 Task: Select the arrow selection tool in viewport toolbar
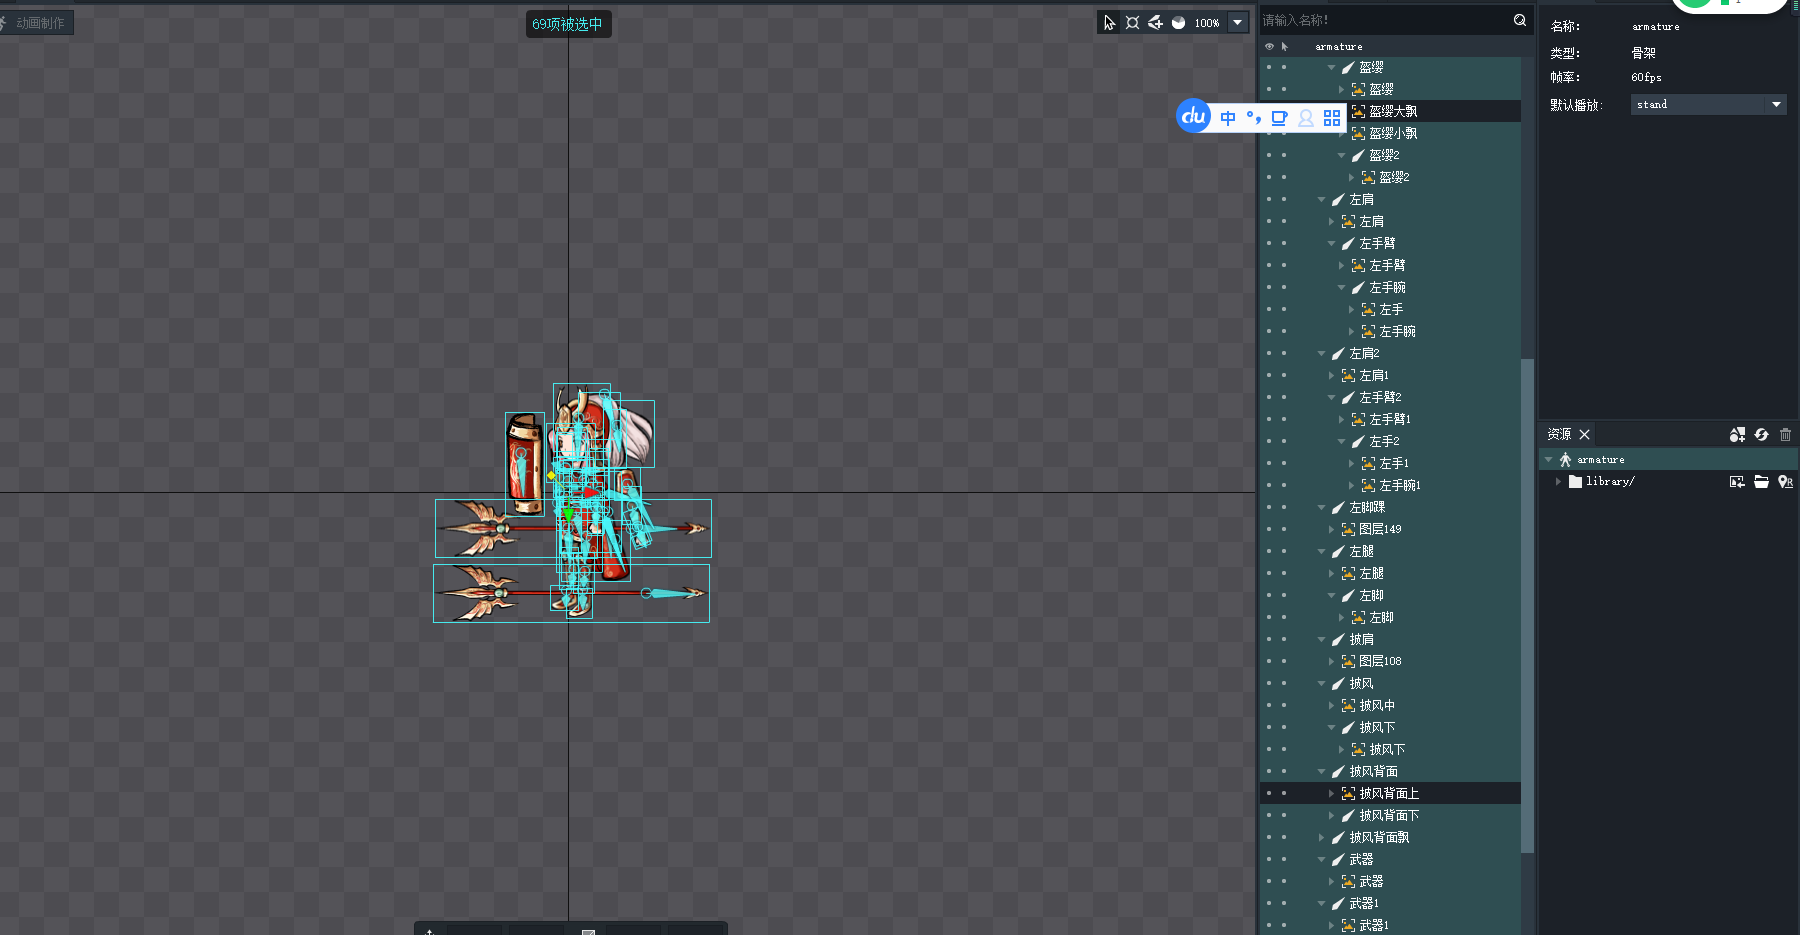pyautogui.click(x=1109, y=23)
